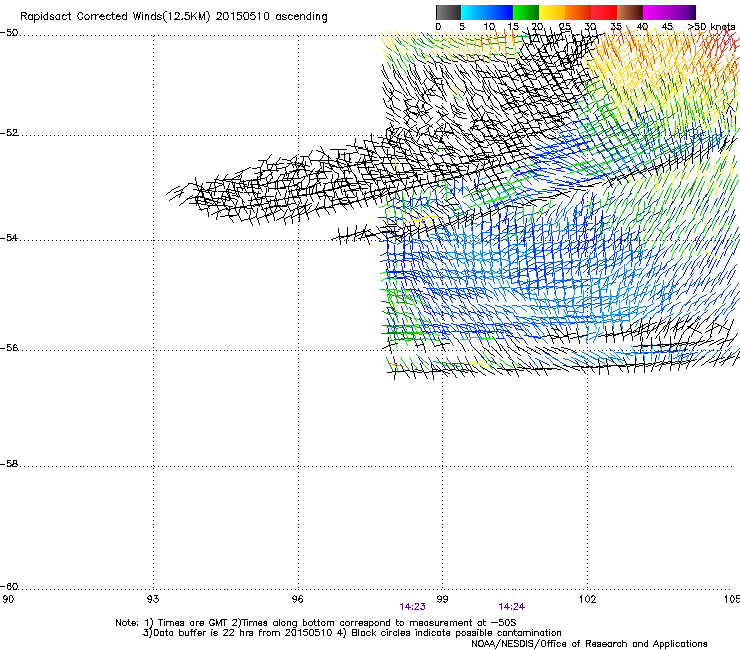Click the legend tick label '40'
Screen dimensions: 740x650
(x=642, y=27)
